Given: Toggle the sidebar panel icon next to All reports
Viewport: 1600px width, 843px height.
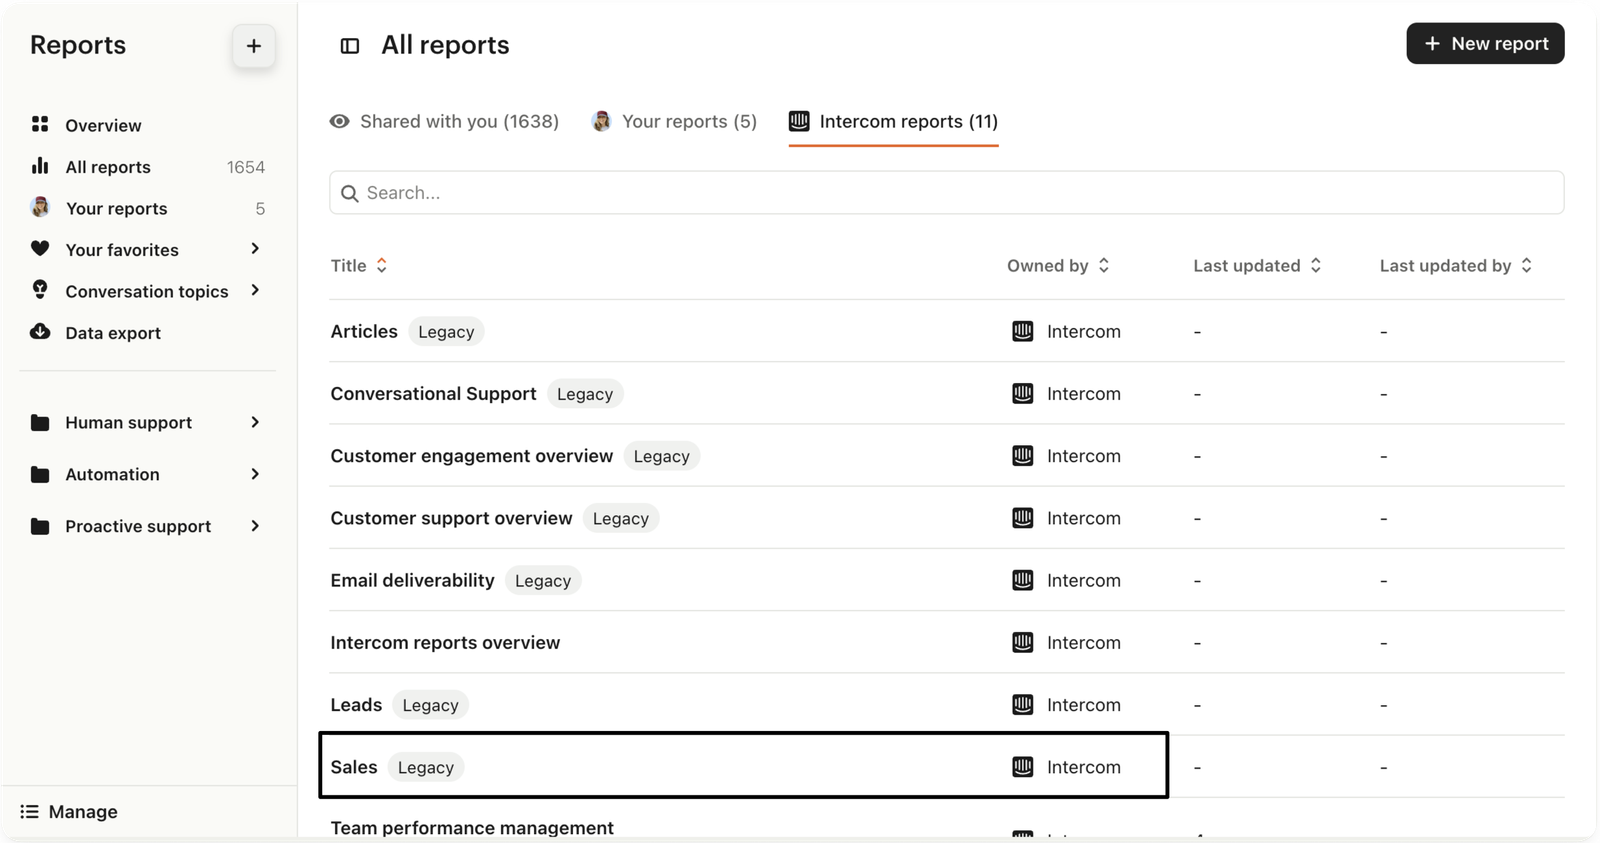Looking at the screenshot, I should pyautogui.click(x=350, y=46).
